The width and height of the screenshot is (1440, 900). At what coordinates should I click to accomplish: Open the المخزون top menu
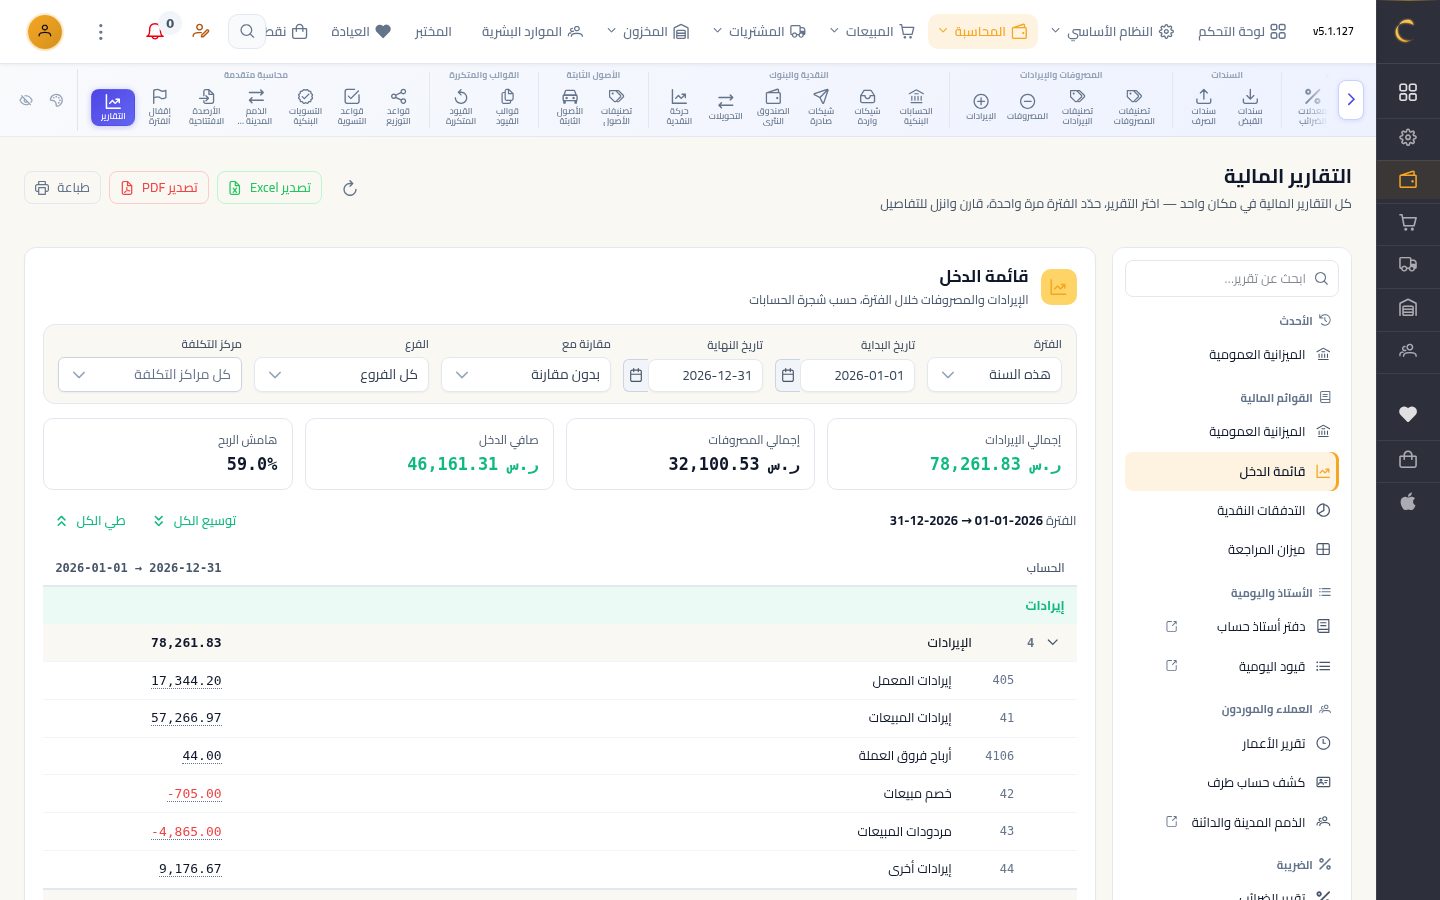[x=648, y=32]
